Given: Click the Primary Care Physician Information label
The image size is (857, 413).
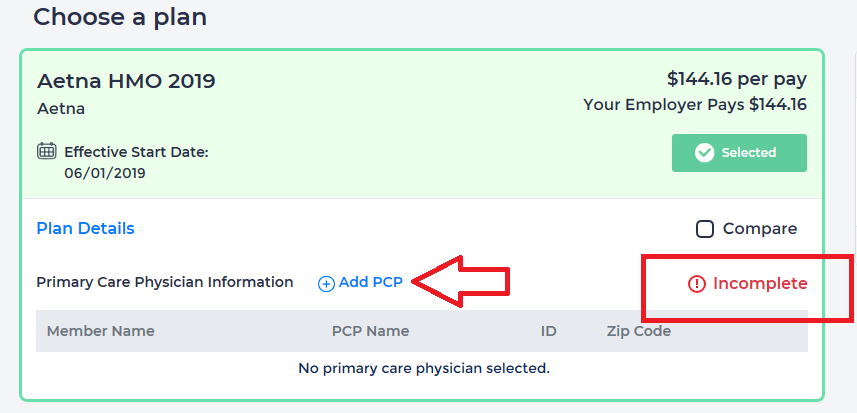Looking at the screenshot, I should pyautogui.click(x=165, y=283).
